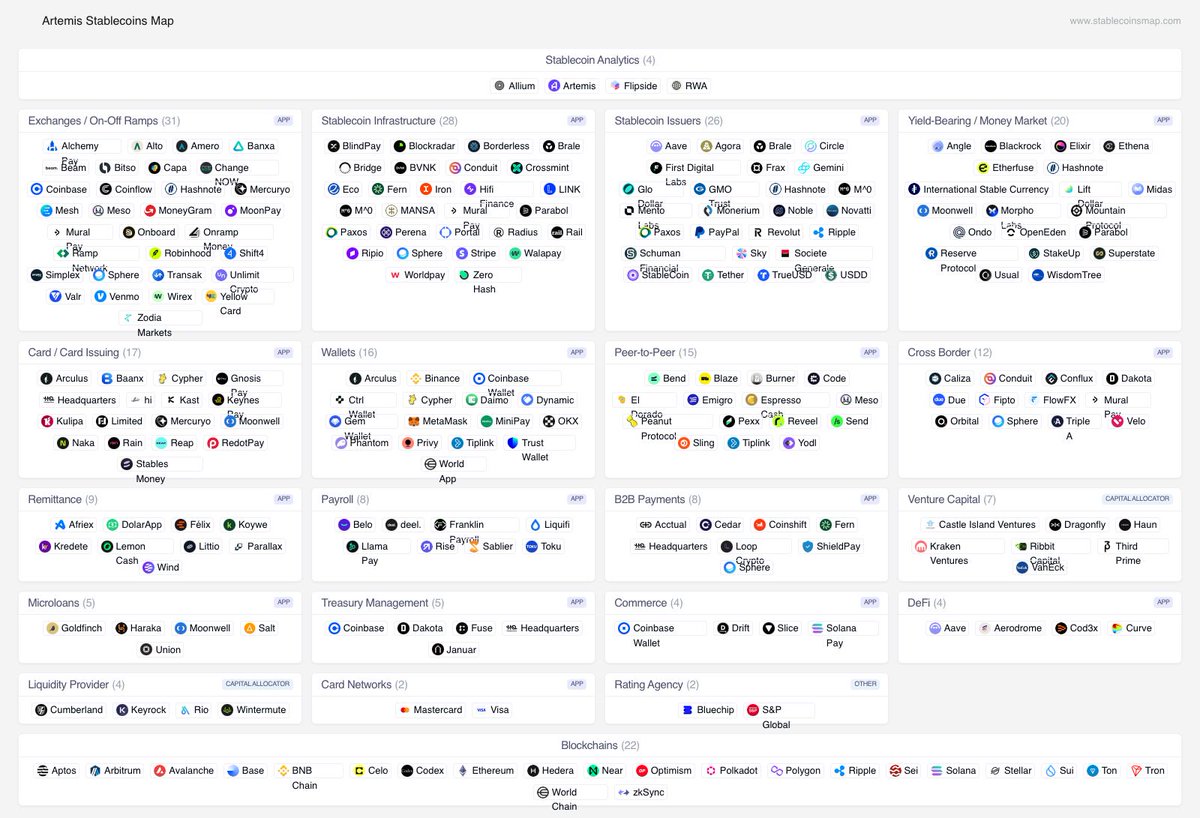Select the MoneyGram logo icon
The width and height of the screenshot is (1200, 818).
tap(150, 211)
